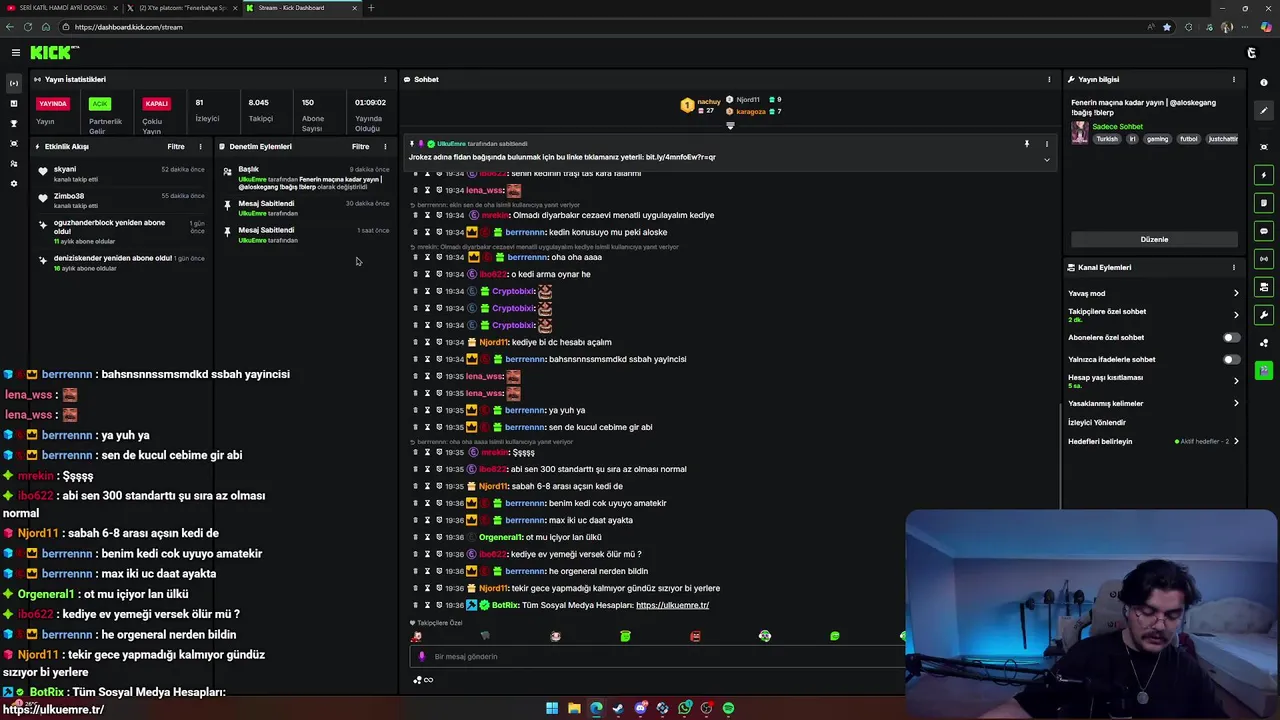This screenshot has height=720, width=1280.
Task: Click the points icon below the message box
Action: pos(418,680)
